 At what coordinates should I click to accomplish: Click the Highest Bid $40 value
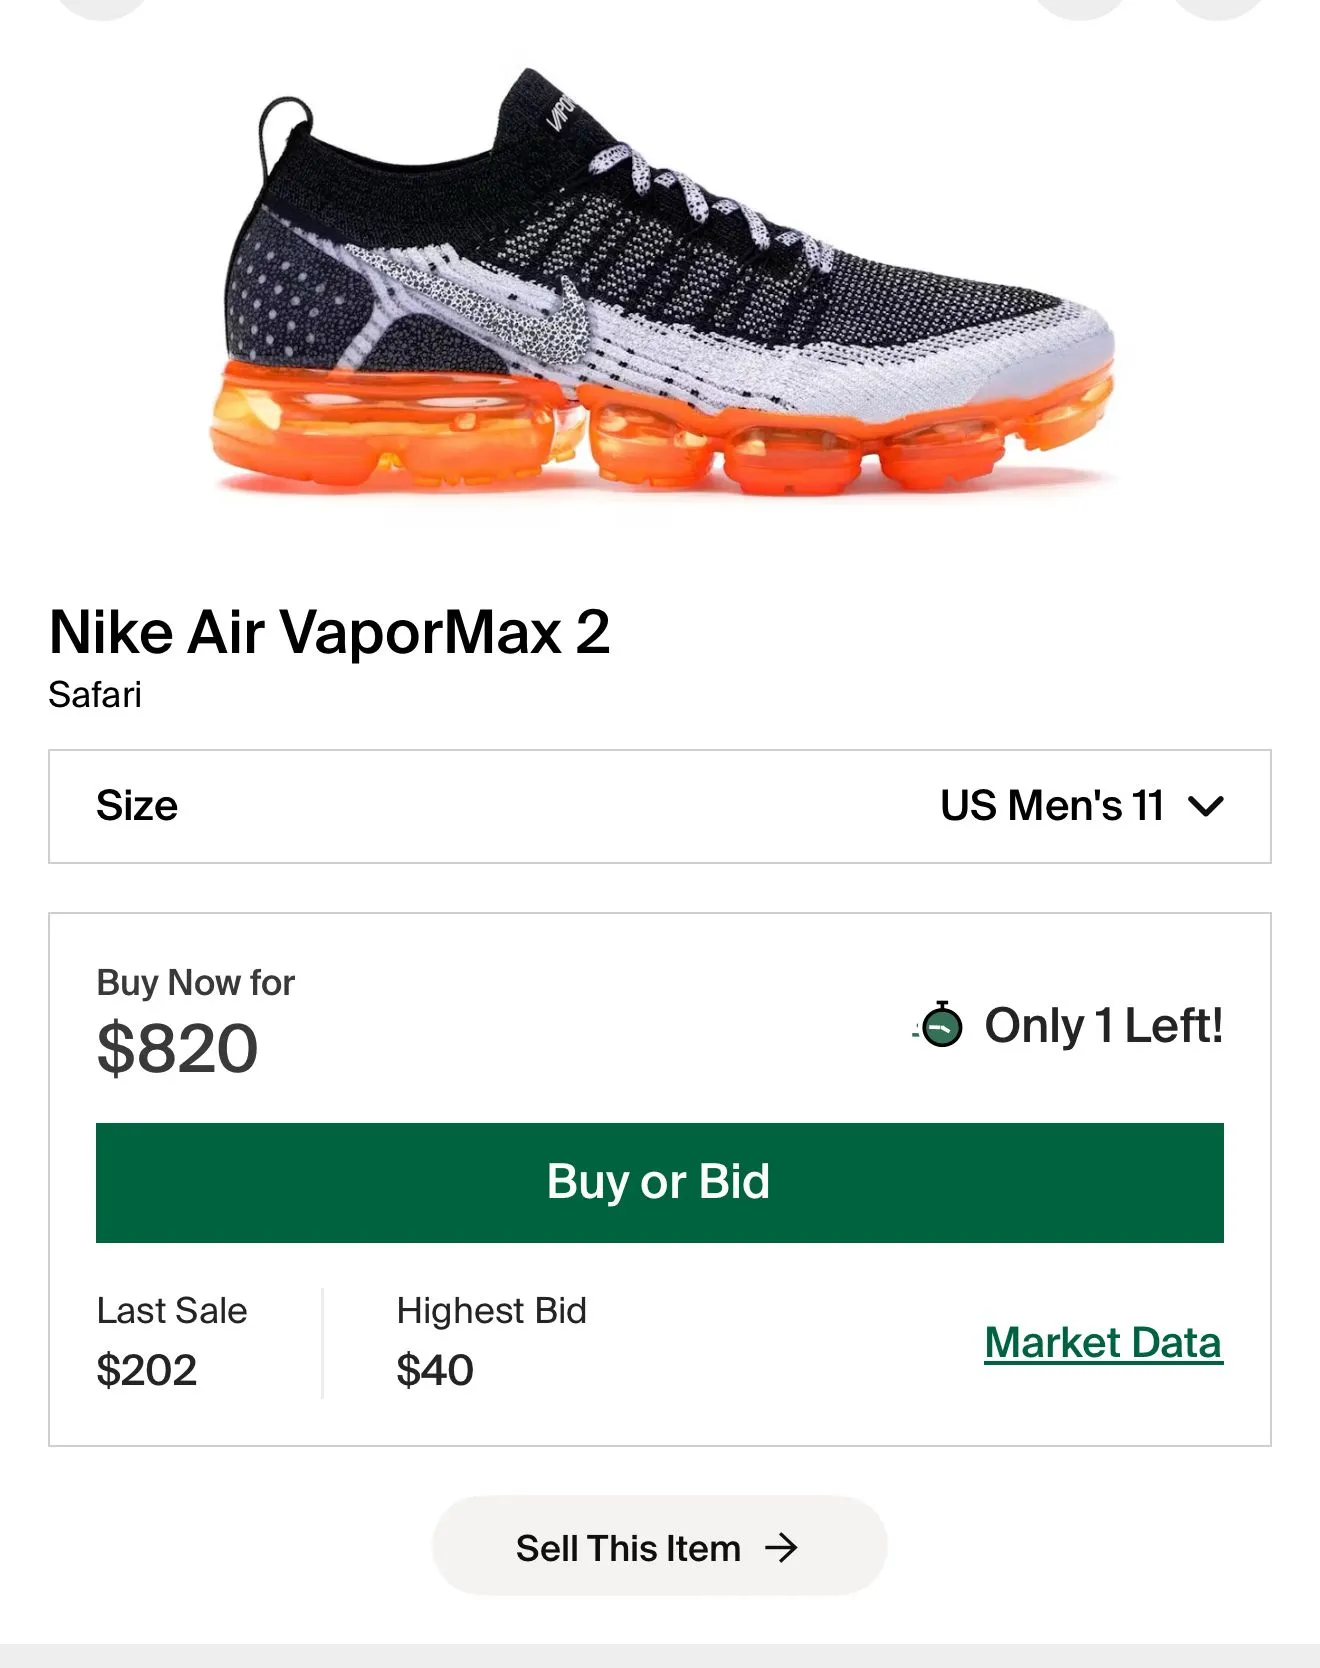coord(435,1370)
